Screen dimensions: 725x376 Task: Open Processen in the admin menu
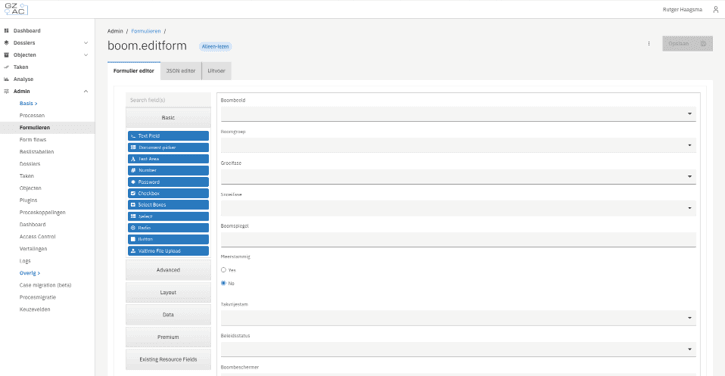click(32, 115)
